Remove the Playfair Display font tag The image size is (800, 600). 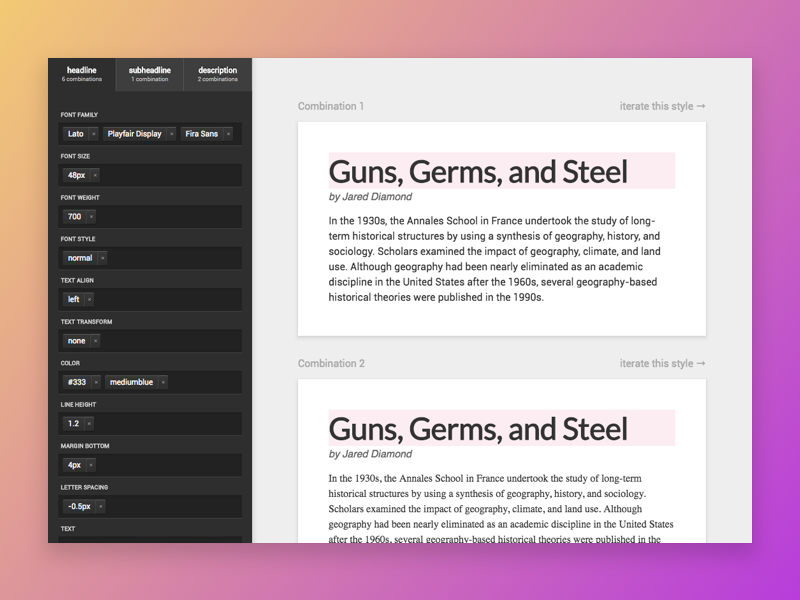click(171, 134)
